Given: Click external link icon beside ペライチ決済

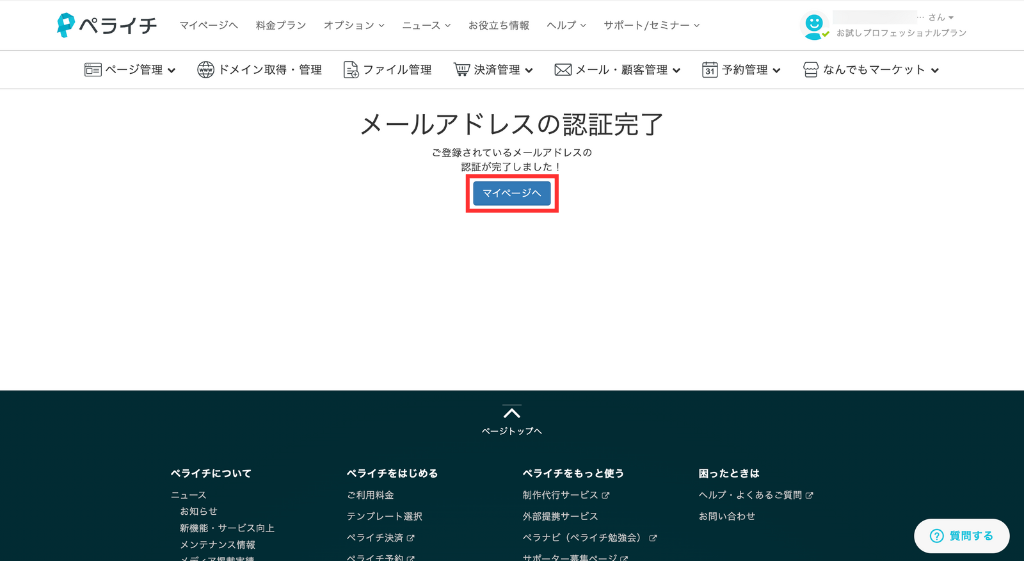Looking at the screenshot, I should pos(411,538).
